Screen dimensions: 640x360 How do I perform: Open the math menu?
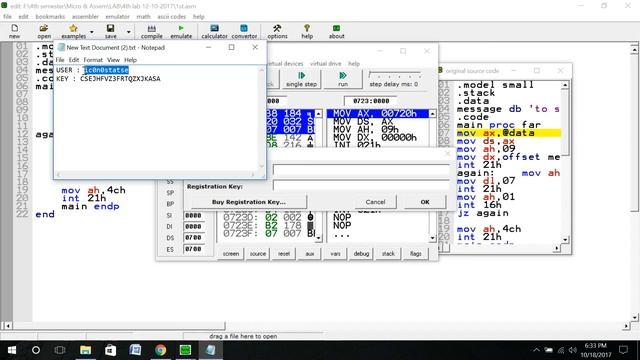coord(143,16)
